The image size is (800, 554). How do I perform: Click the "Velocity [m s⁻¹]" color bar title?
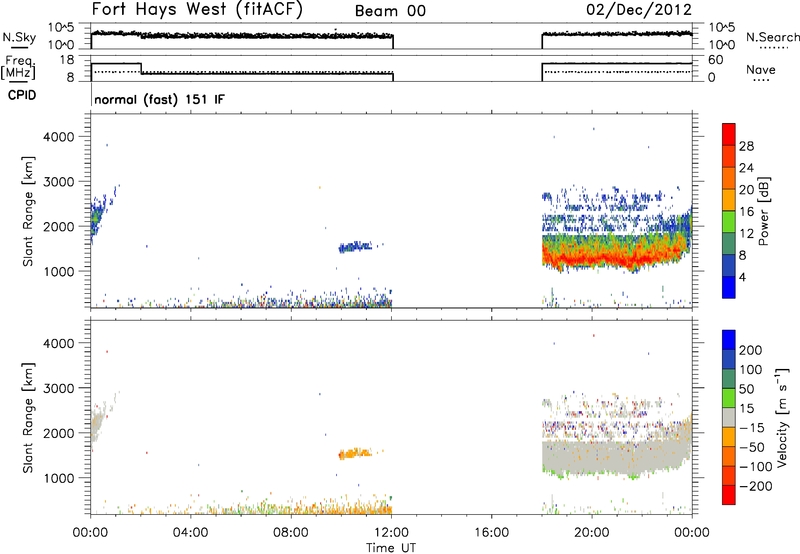781,417
